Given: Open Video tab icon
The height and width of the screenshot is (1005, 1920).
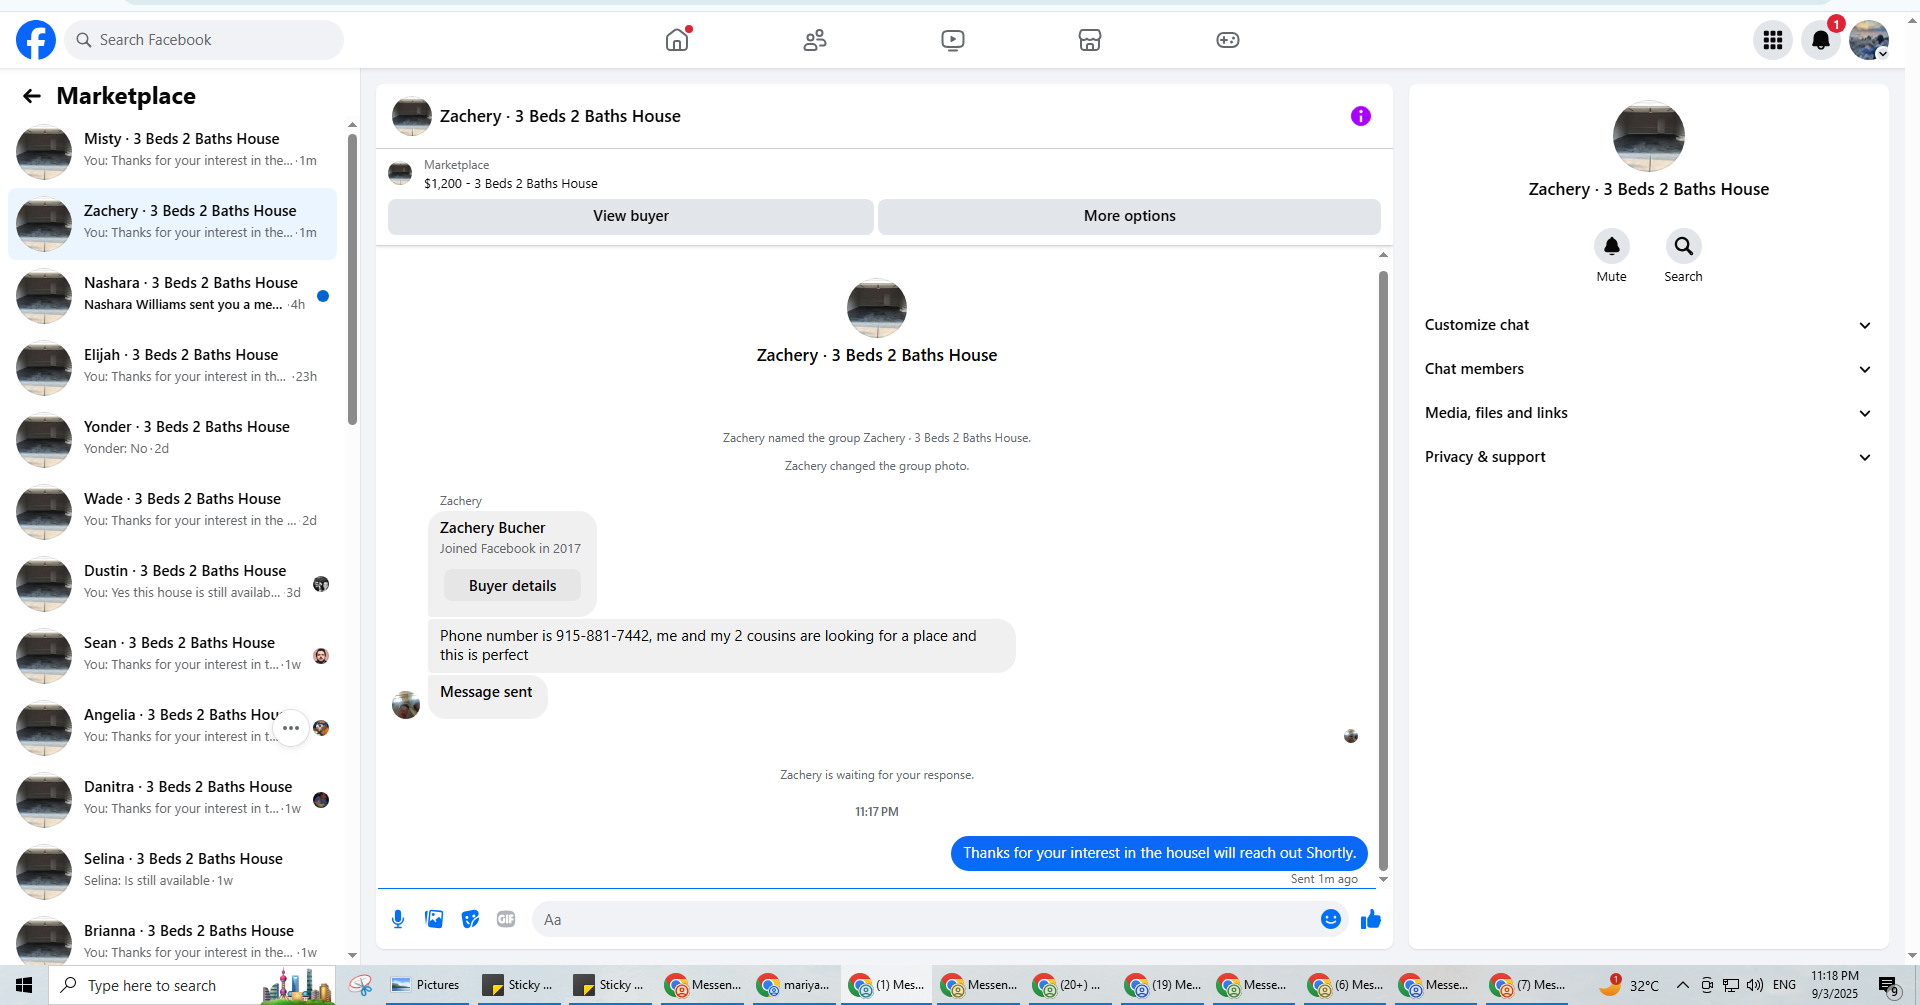Looking at the screenshot, I should [953, 40].
